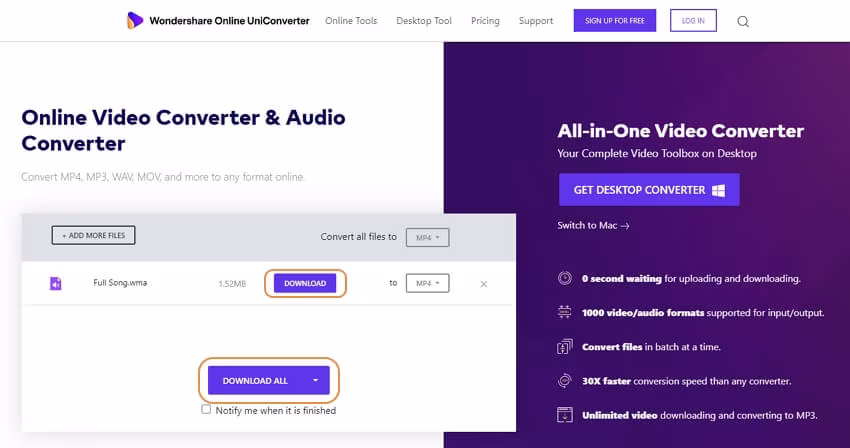850x448 pixels.
Task: Open the Online Tools menu
Action: (x=351, y=21)
